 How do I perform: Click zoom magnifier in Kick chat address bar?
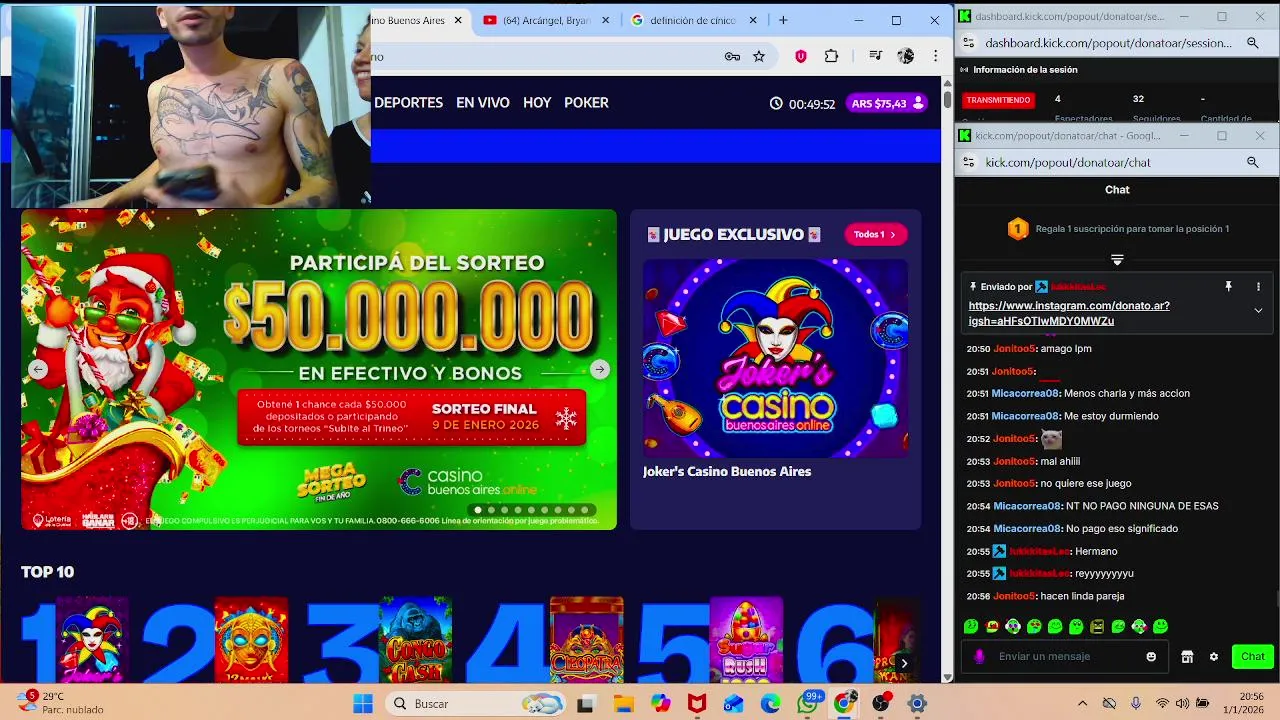(1252, 162)
